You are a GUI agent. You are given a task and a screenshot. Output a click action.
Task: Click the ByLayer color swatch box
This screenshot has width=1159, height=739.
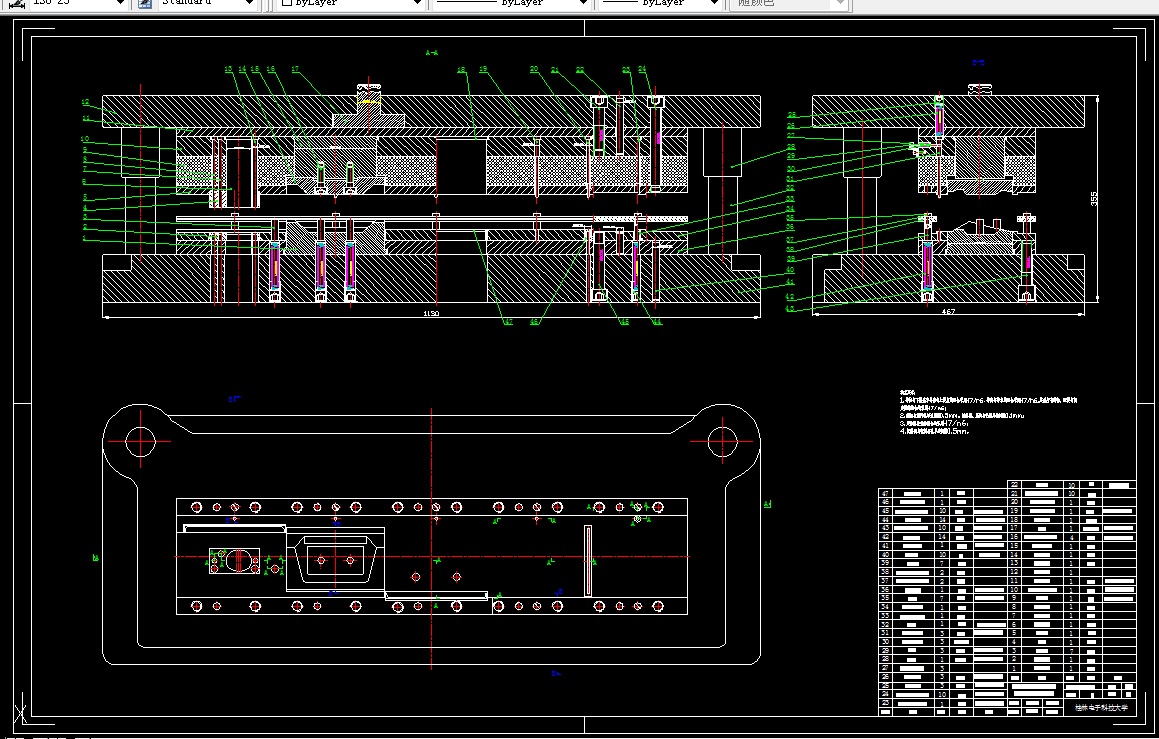click(288, 3)
